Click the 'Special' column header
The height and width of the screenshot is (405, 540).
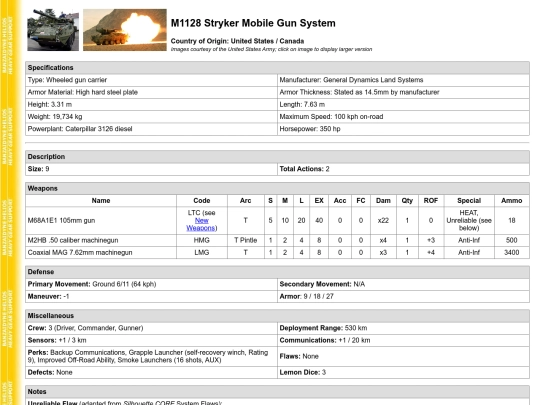469,201
